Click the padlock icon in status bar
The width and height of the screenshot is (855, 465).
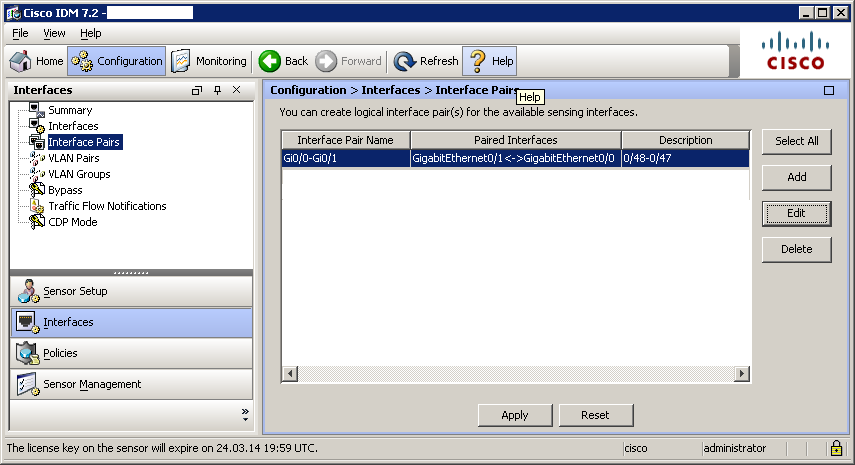836,448
